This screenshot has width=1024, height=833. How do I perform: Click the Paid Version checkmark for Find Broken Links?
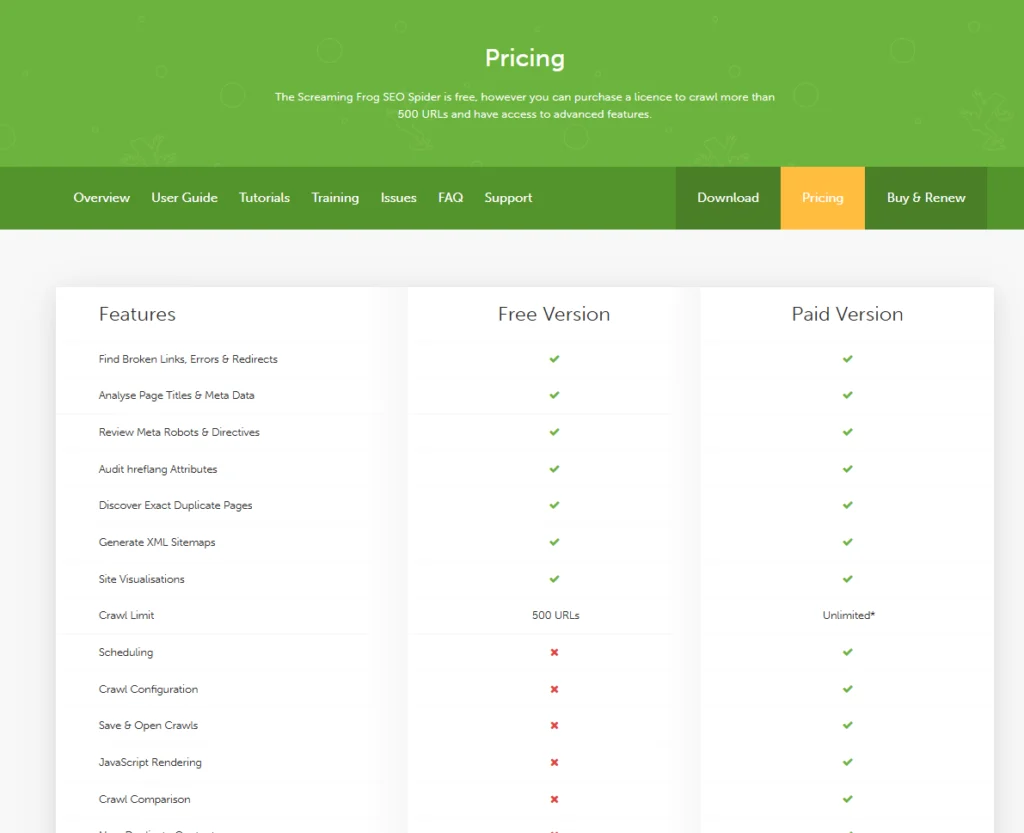tap(848, 359)
